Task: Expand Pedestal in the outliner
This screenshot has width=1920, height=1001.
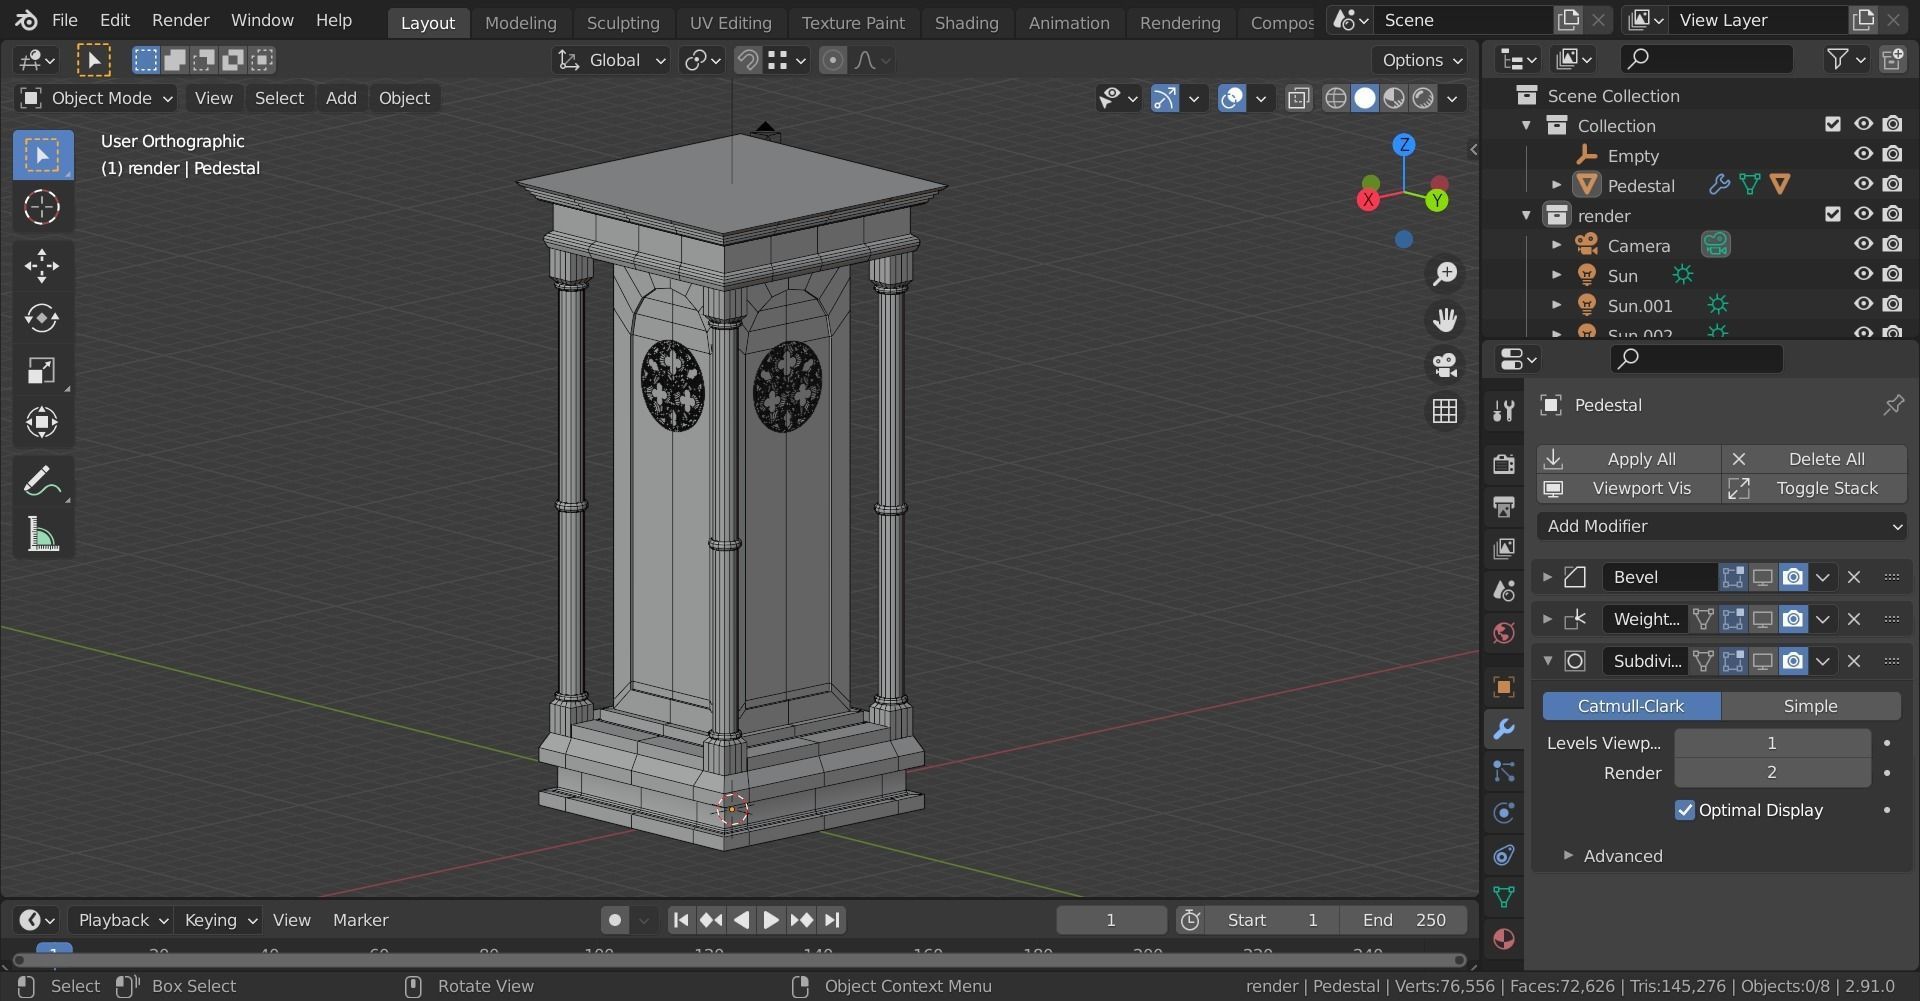Action: click(x=1556, y=185)
